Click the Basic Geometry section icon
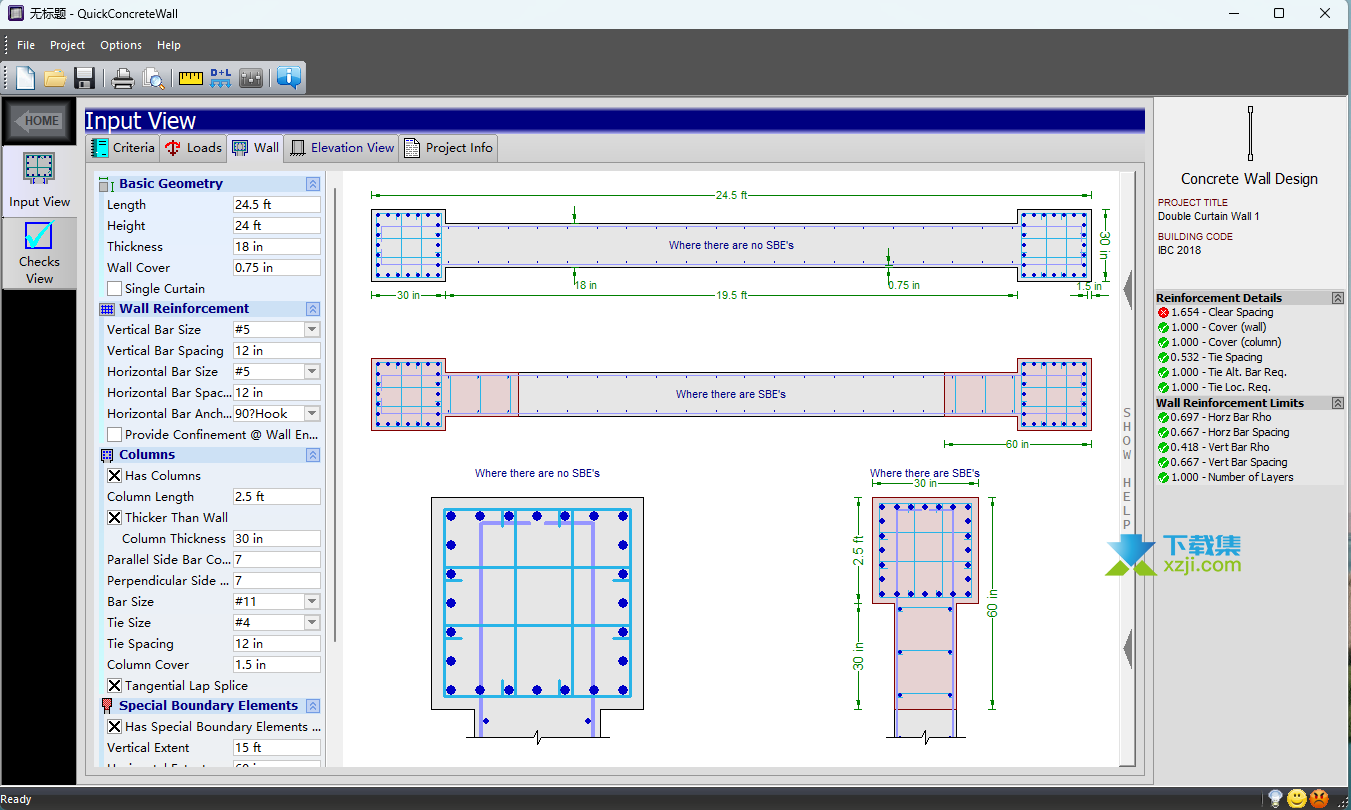Screen dimensions: 1351x810 [x=107, y=184]
